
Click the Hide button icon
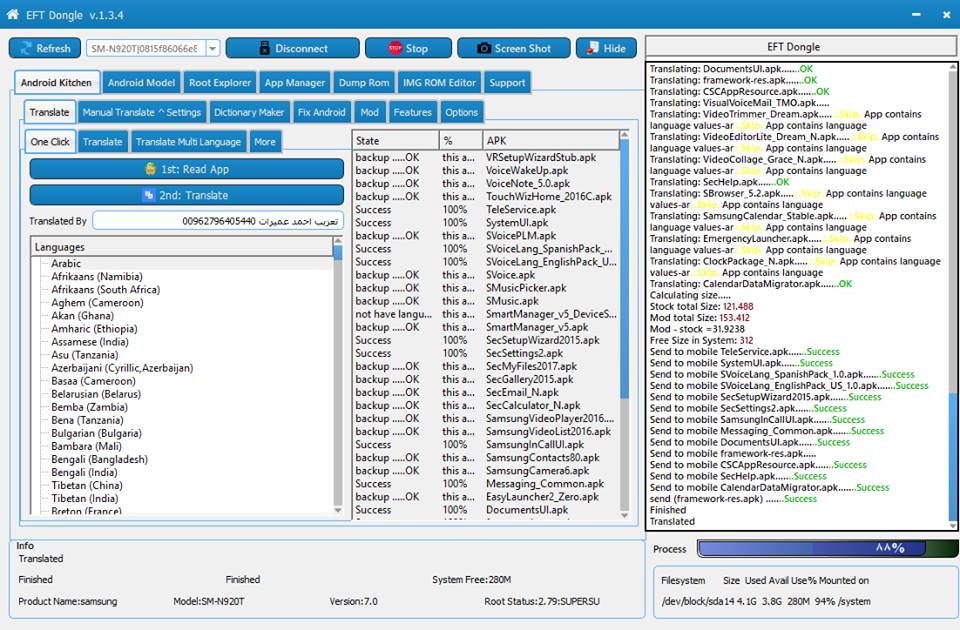pos(593,48)
